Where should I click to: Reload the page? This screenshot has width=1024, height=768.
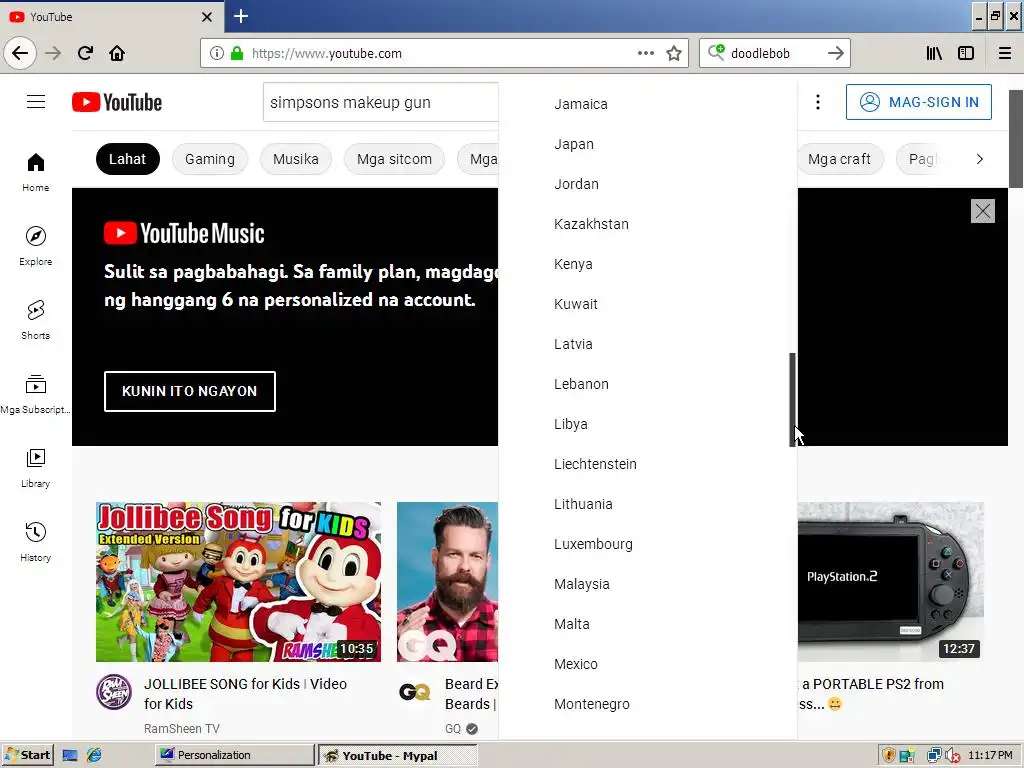[x=85, y=53]
